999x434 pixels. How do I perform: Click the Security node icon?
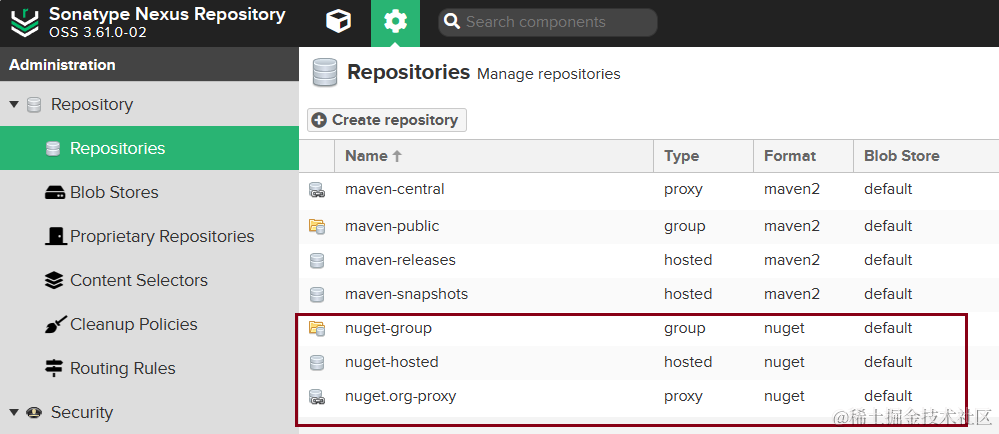point(34,413)
